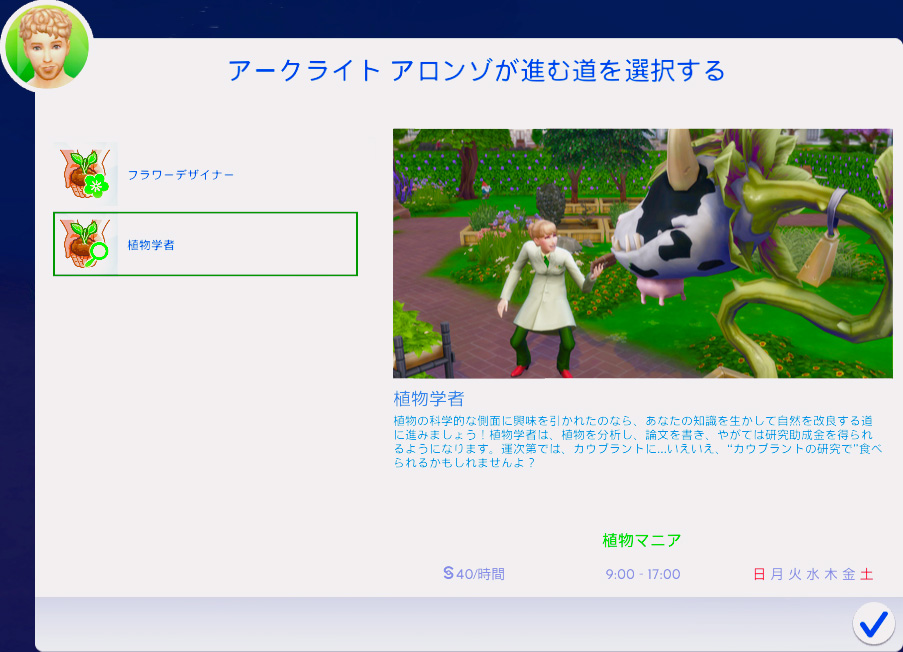Click the 植物マニア job level title
Viewport: 903px width, 652px height.
tap(642, 541)
